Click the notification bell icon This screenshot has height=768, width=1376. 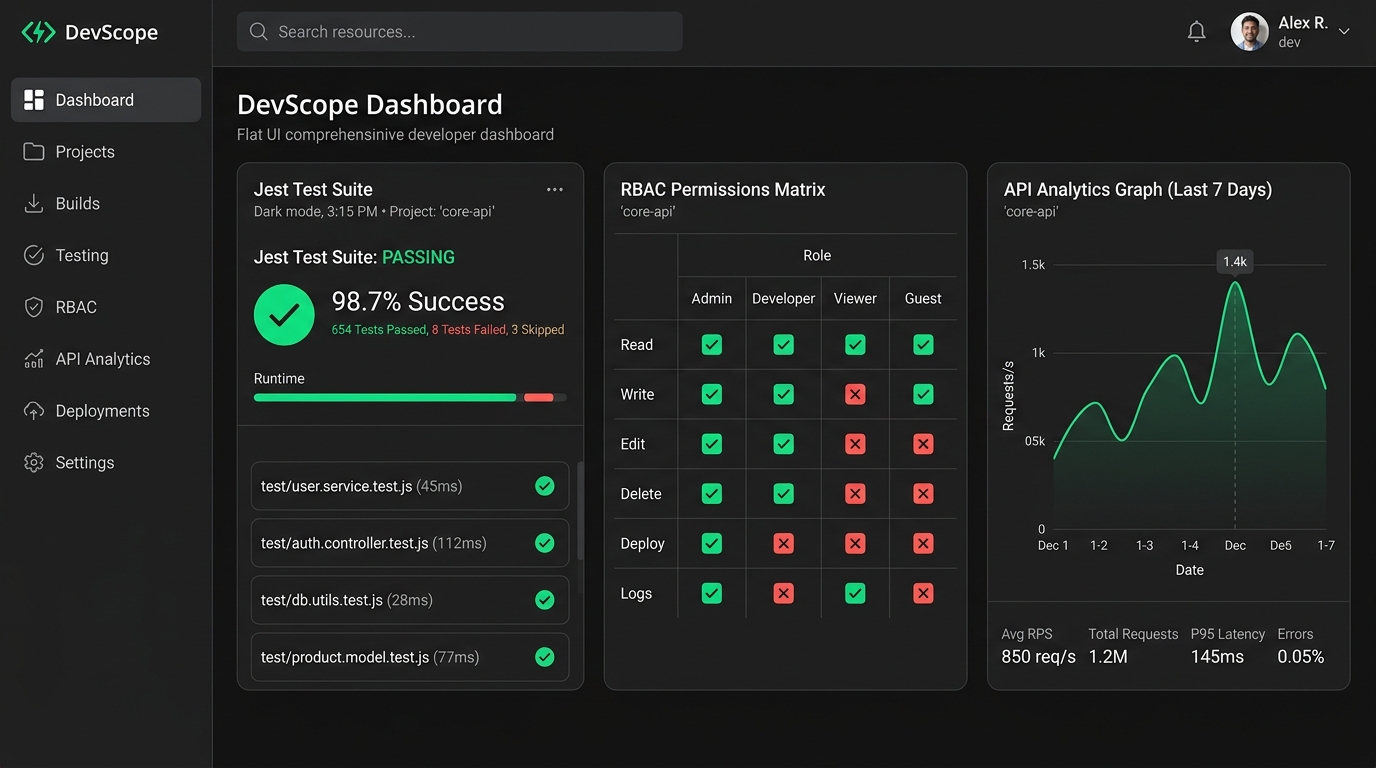coord(1196,32)
